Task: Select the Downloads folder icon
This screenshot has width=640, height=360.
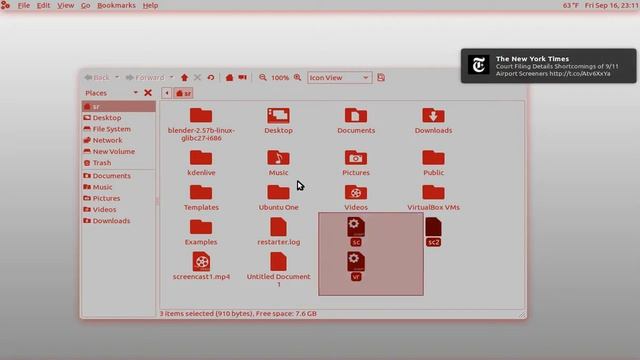Action: [x=433, y=121]
